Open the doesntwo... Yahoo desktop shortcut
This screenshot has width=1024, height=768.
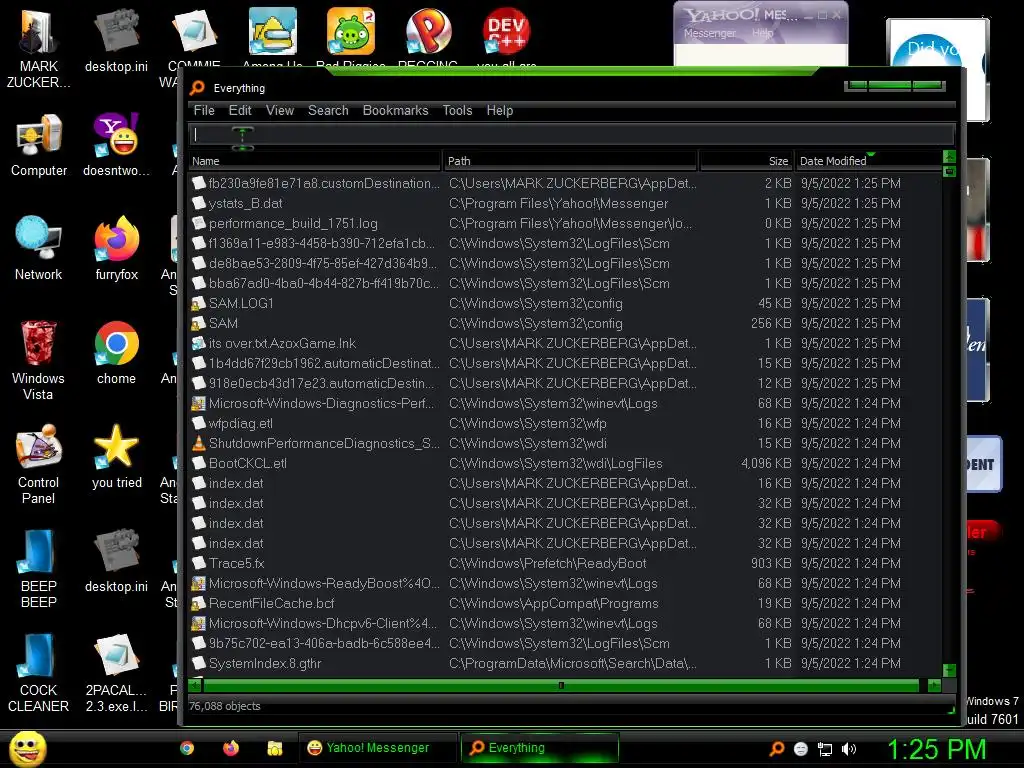pyautogui.click(x=116, y=145)
